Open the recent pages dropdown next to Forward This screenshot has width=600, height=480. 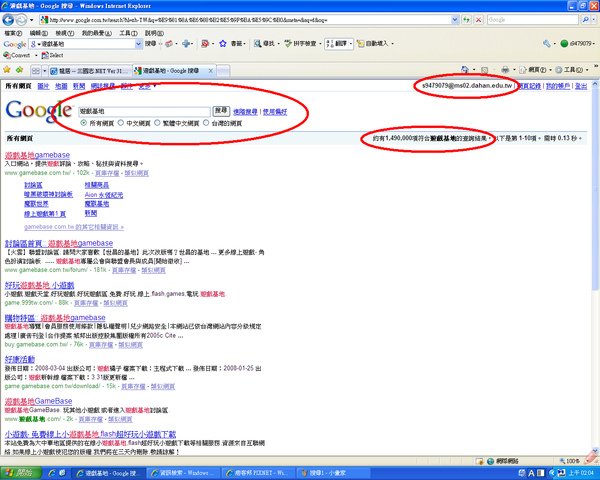point(31,20)
